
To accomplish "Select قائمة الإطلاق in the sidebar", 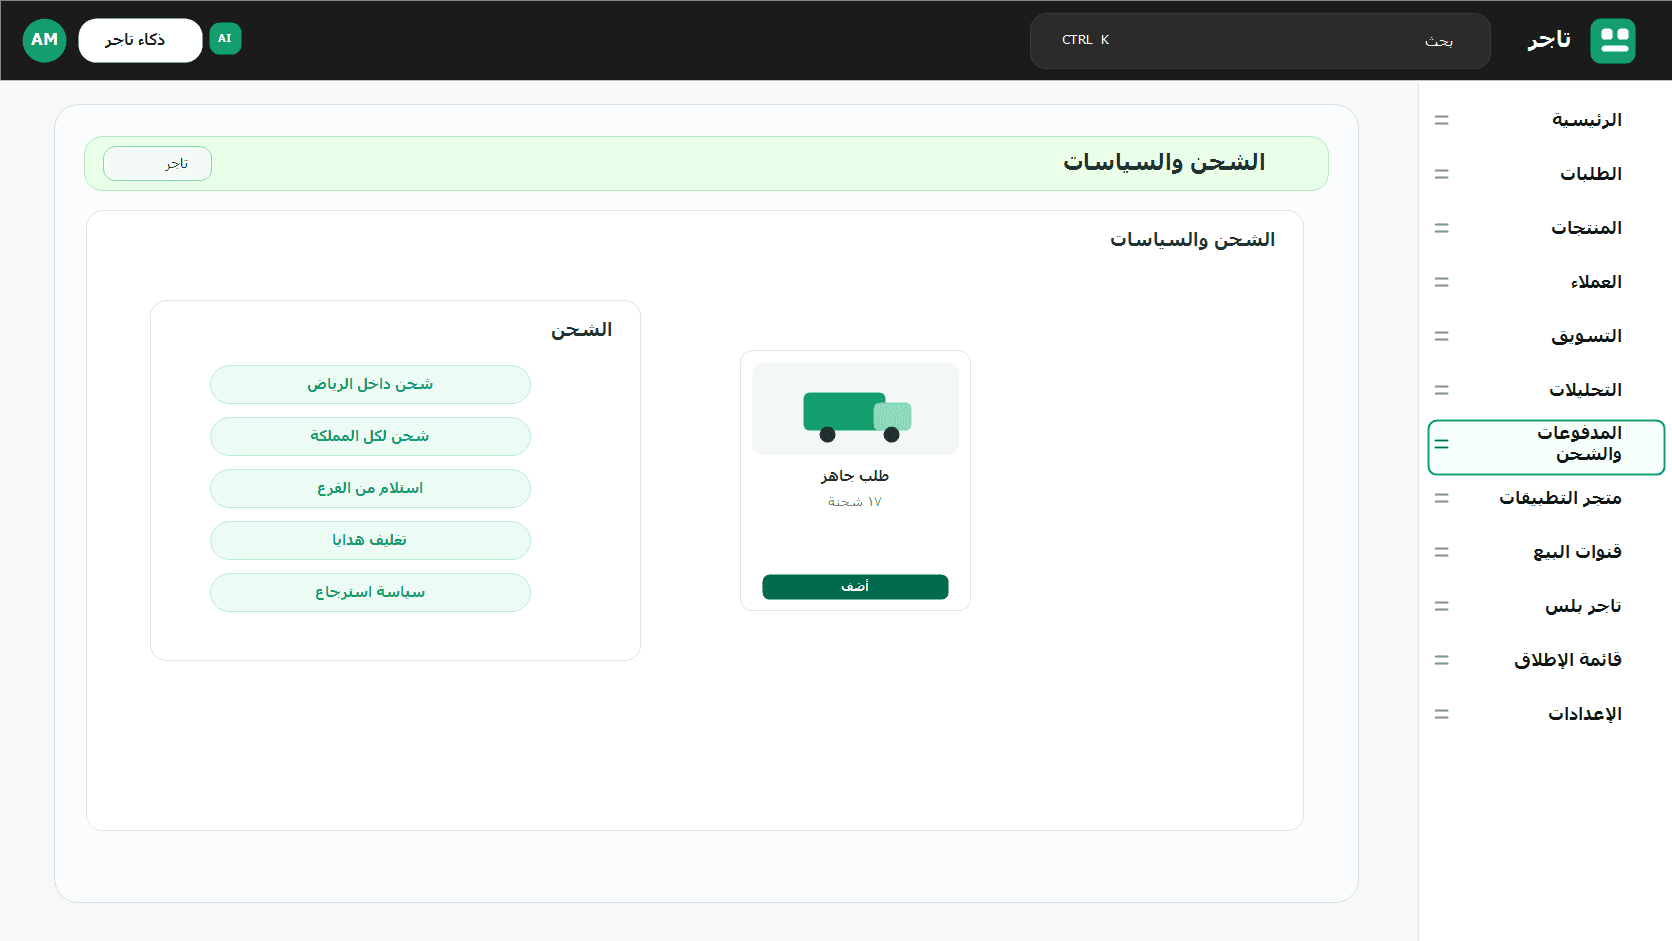I will (1546, 660).
